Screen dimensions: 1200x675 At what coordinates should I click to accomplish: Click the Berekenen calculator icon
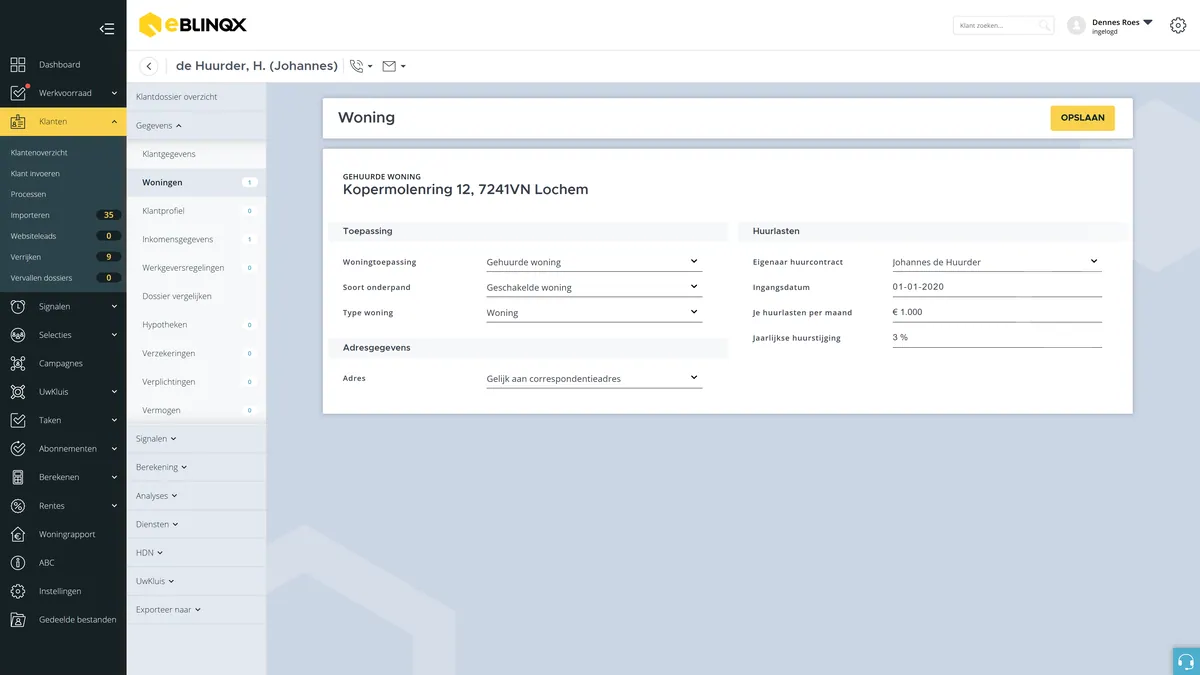click(x=18, y=477)
